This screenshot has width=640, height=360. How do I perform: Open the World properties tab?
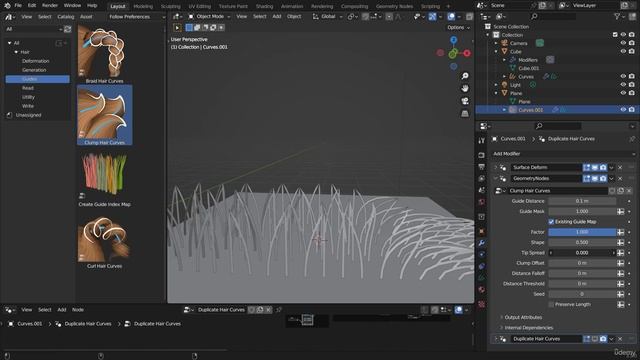coord(482,202)
